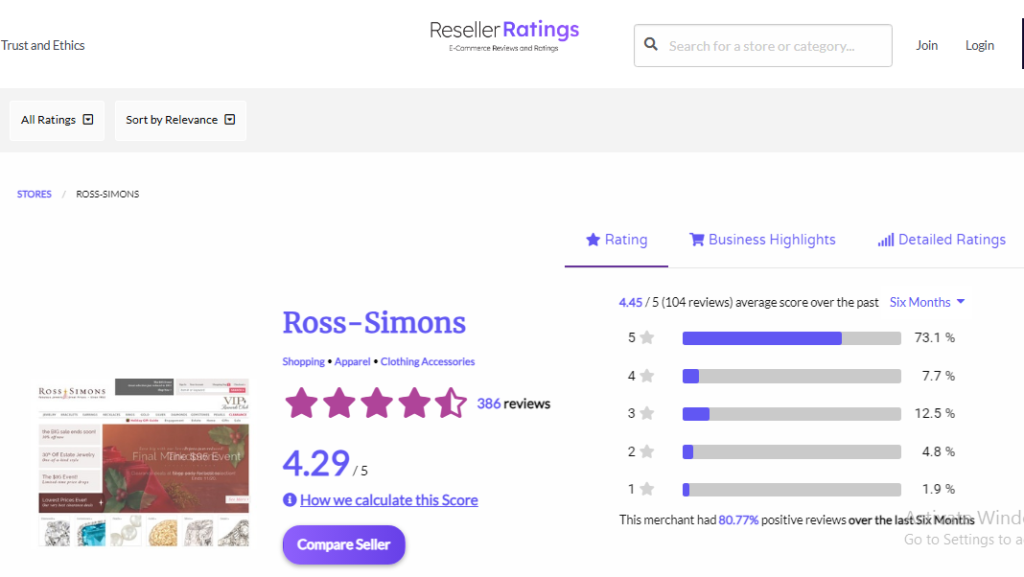Click the ResellerRatings logo

[x=504, y=36]
